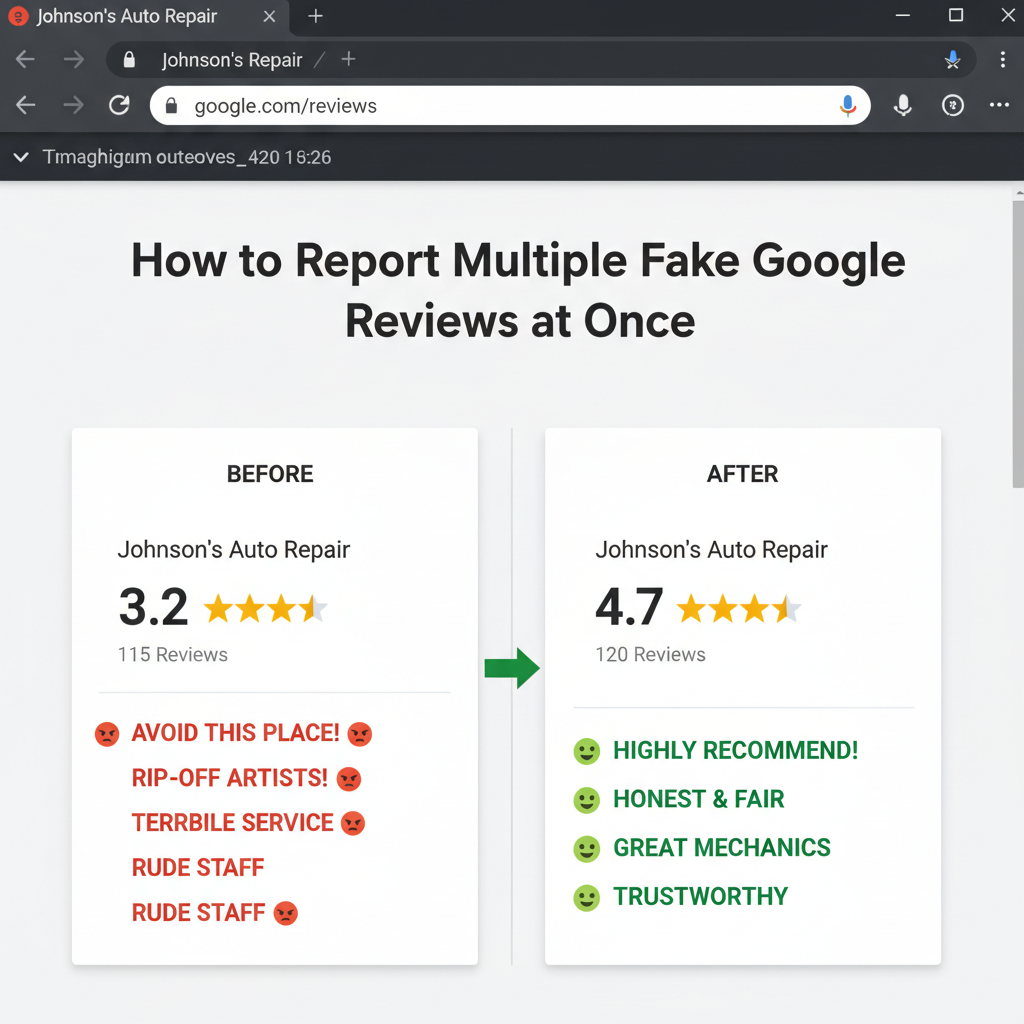1024x1024 pixels.
Task: Click the 3.2 rating number
Action: tap(153, 607)
